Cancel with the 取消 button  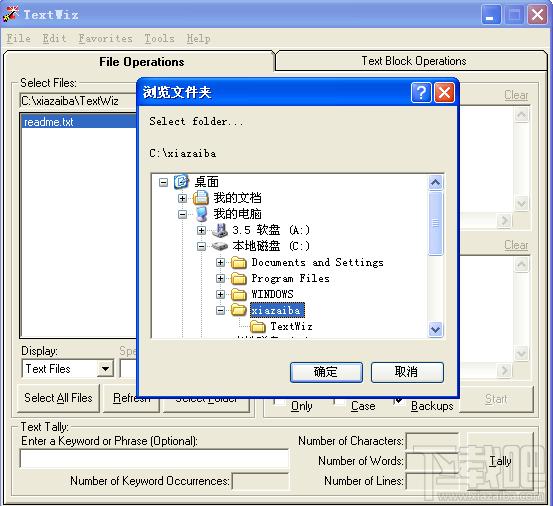coord(407,372)
